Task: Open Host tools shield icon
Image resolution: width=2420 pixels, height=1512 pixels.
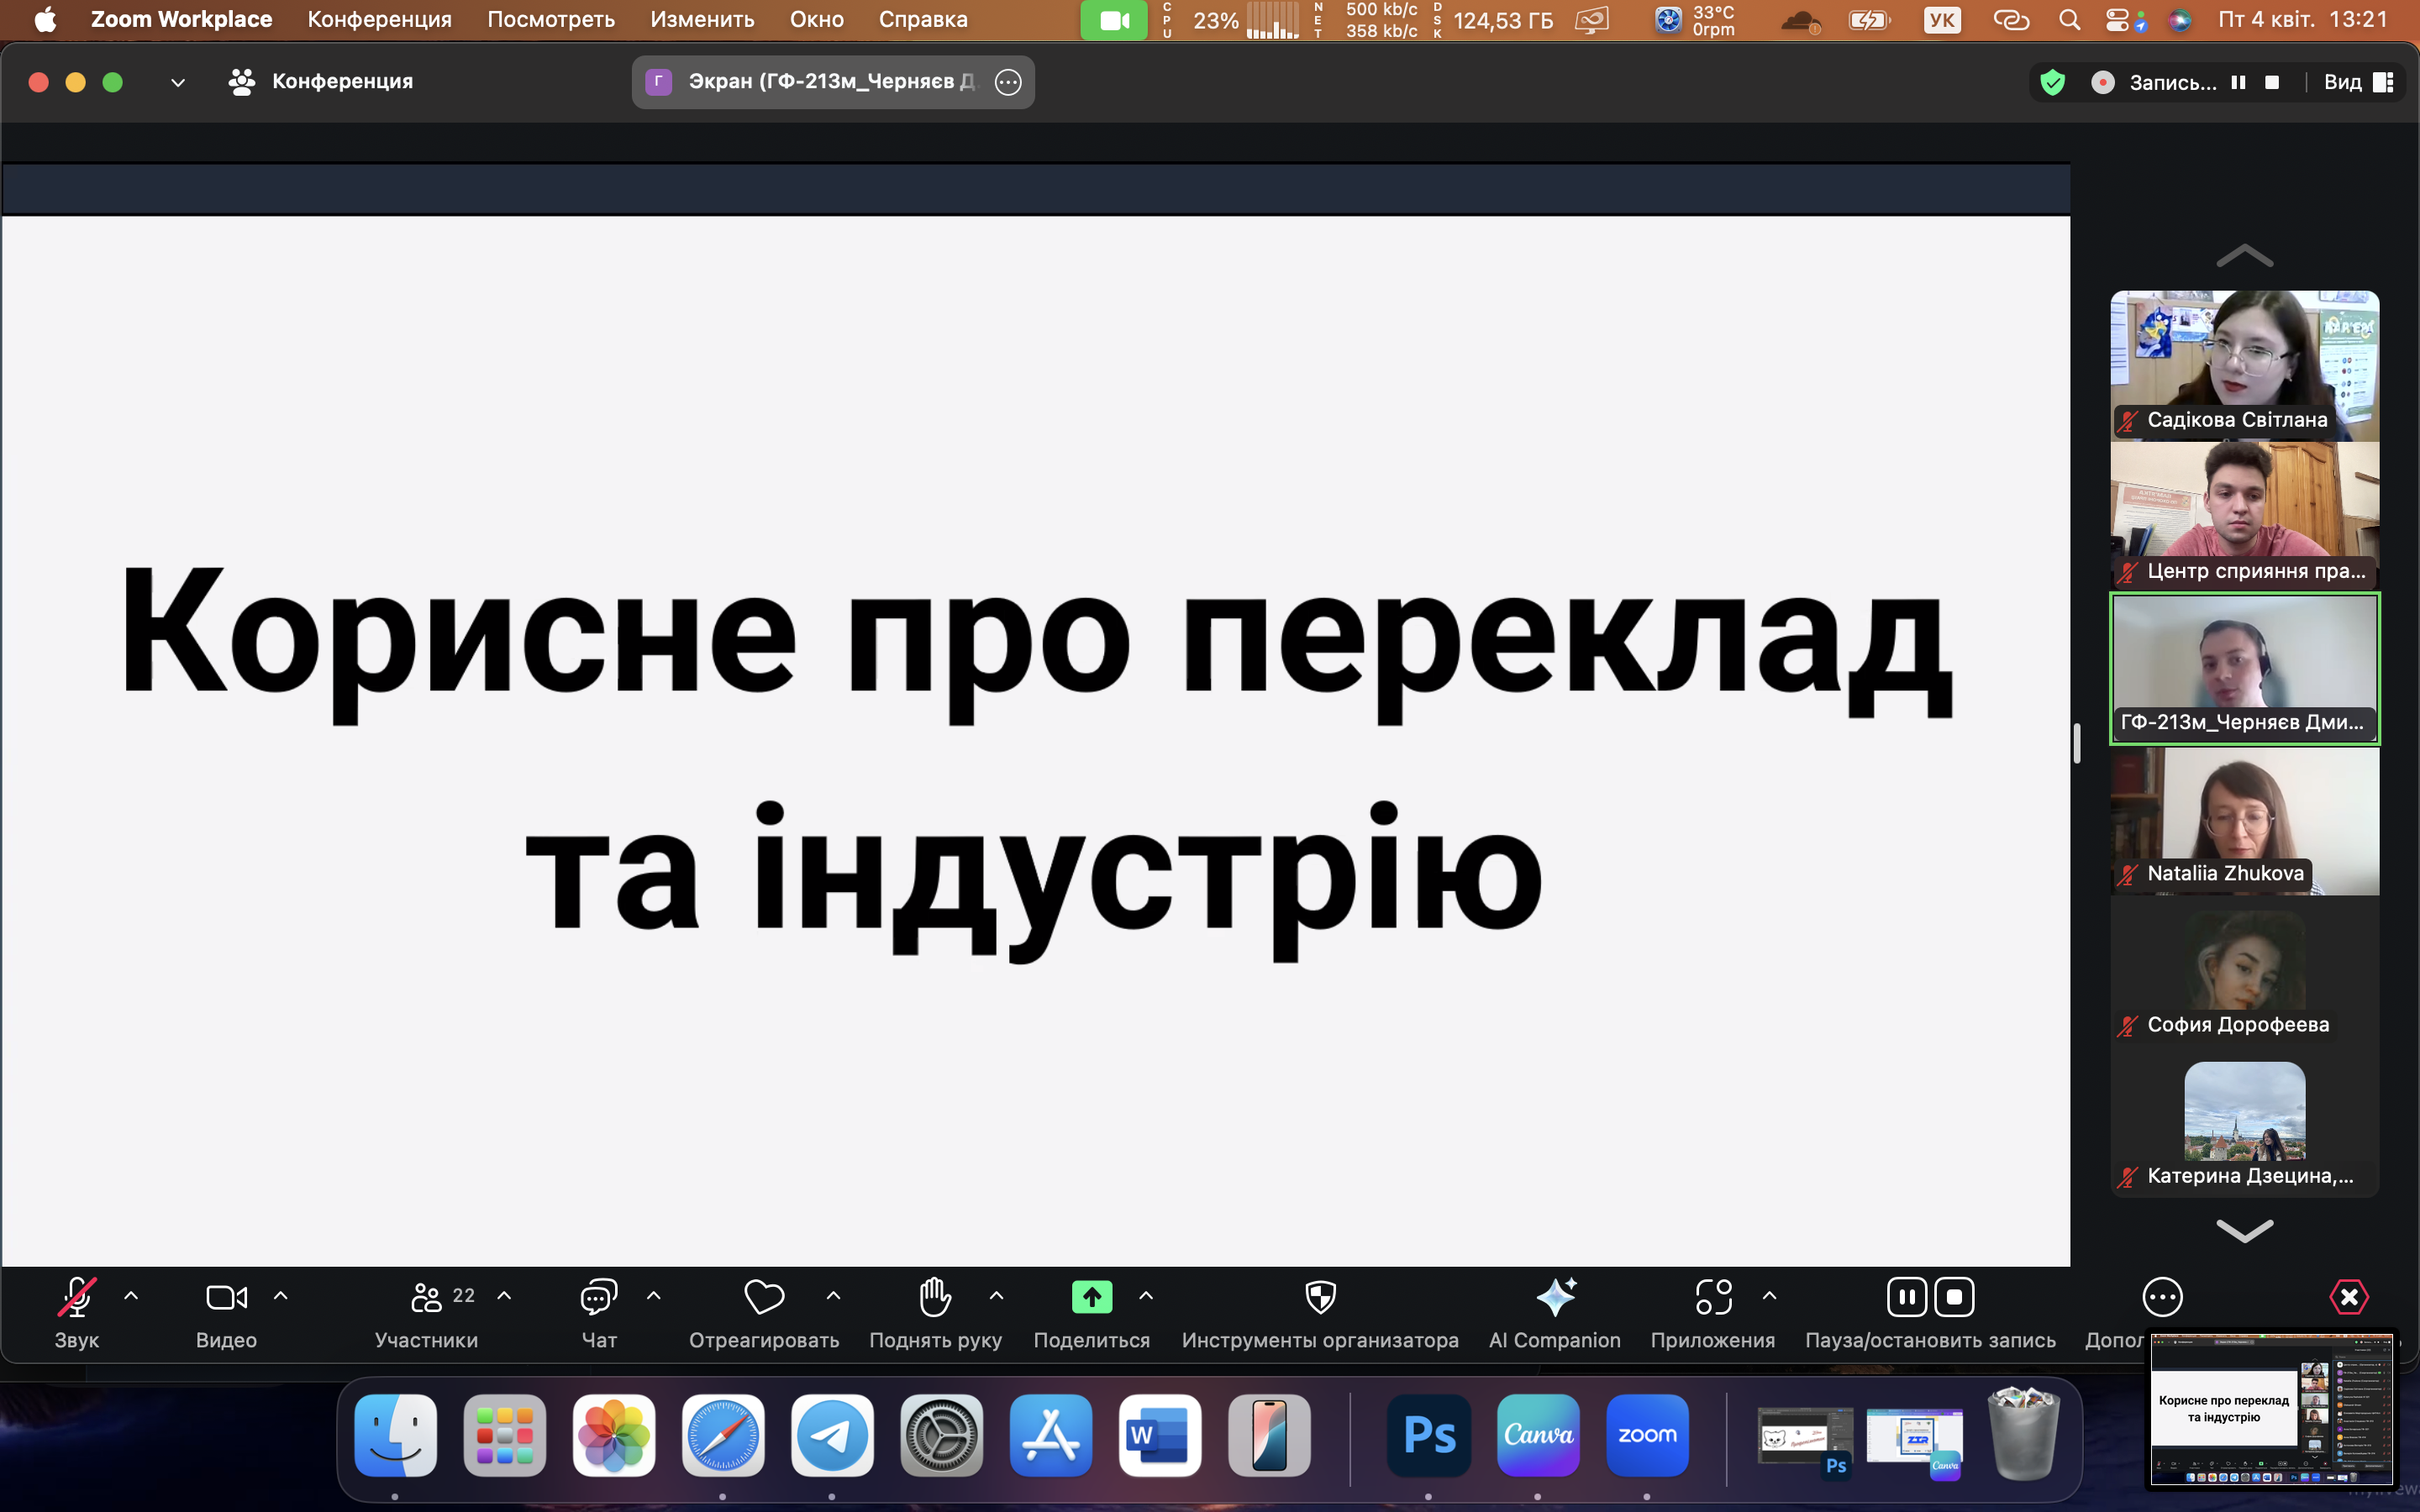Action: coord(1320,1297)
